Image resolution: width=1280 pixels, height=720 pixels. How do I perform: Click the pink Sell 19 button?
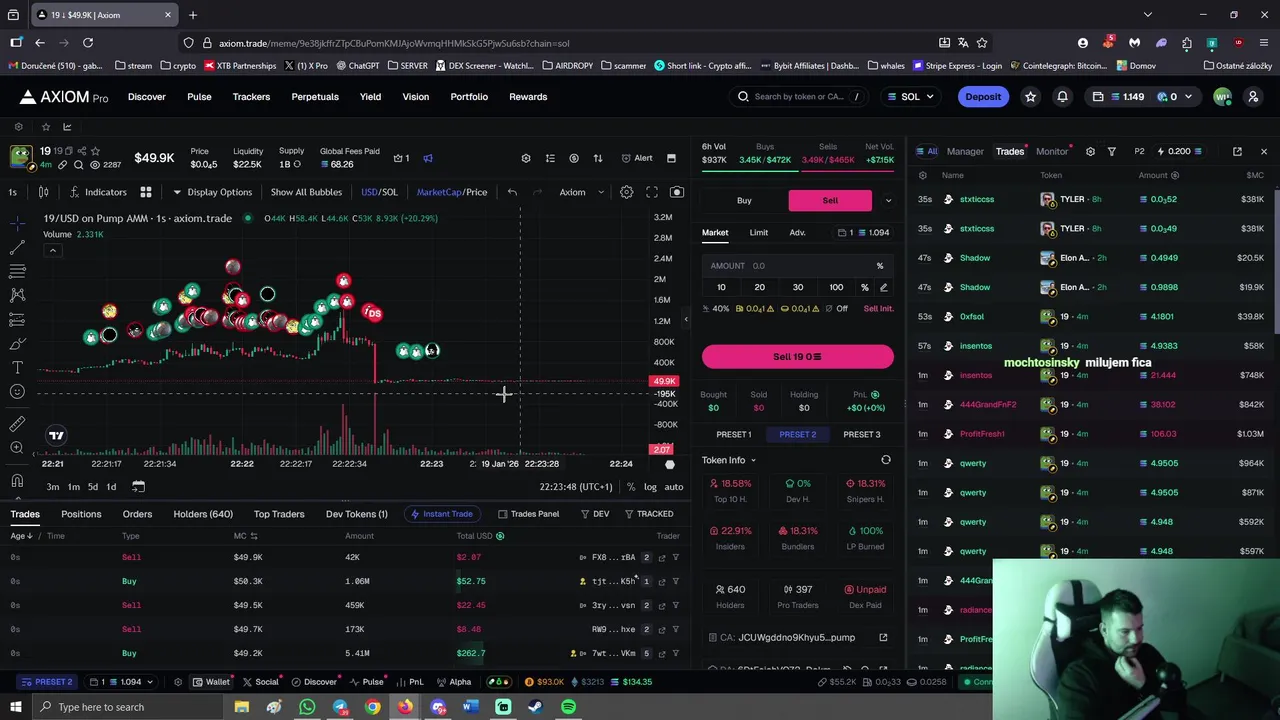[x=798, y=357]
